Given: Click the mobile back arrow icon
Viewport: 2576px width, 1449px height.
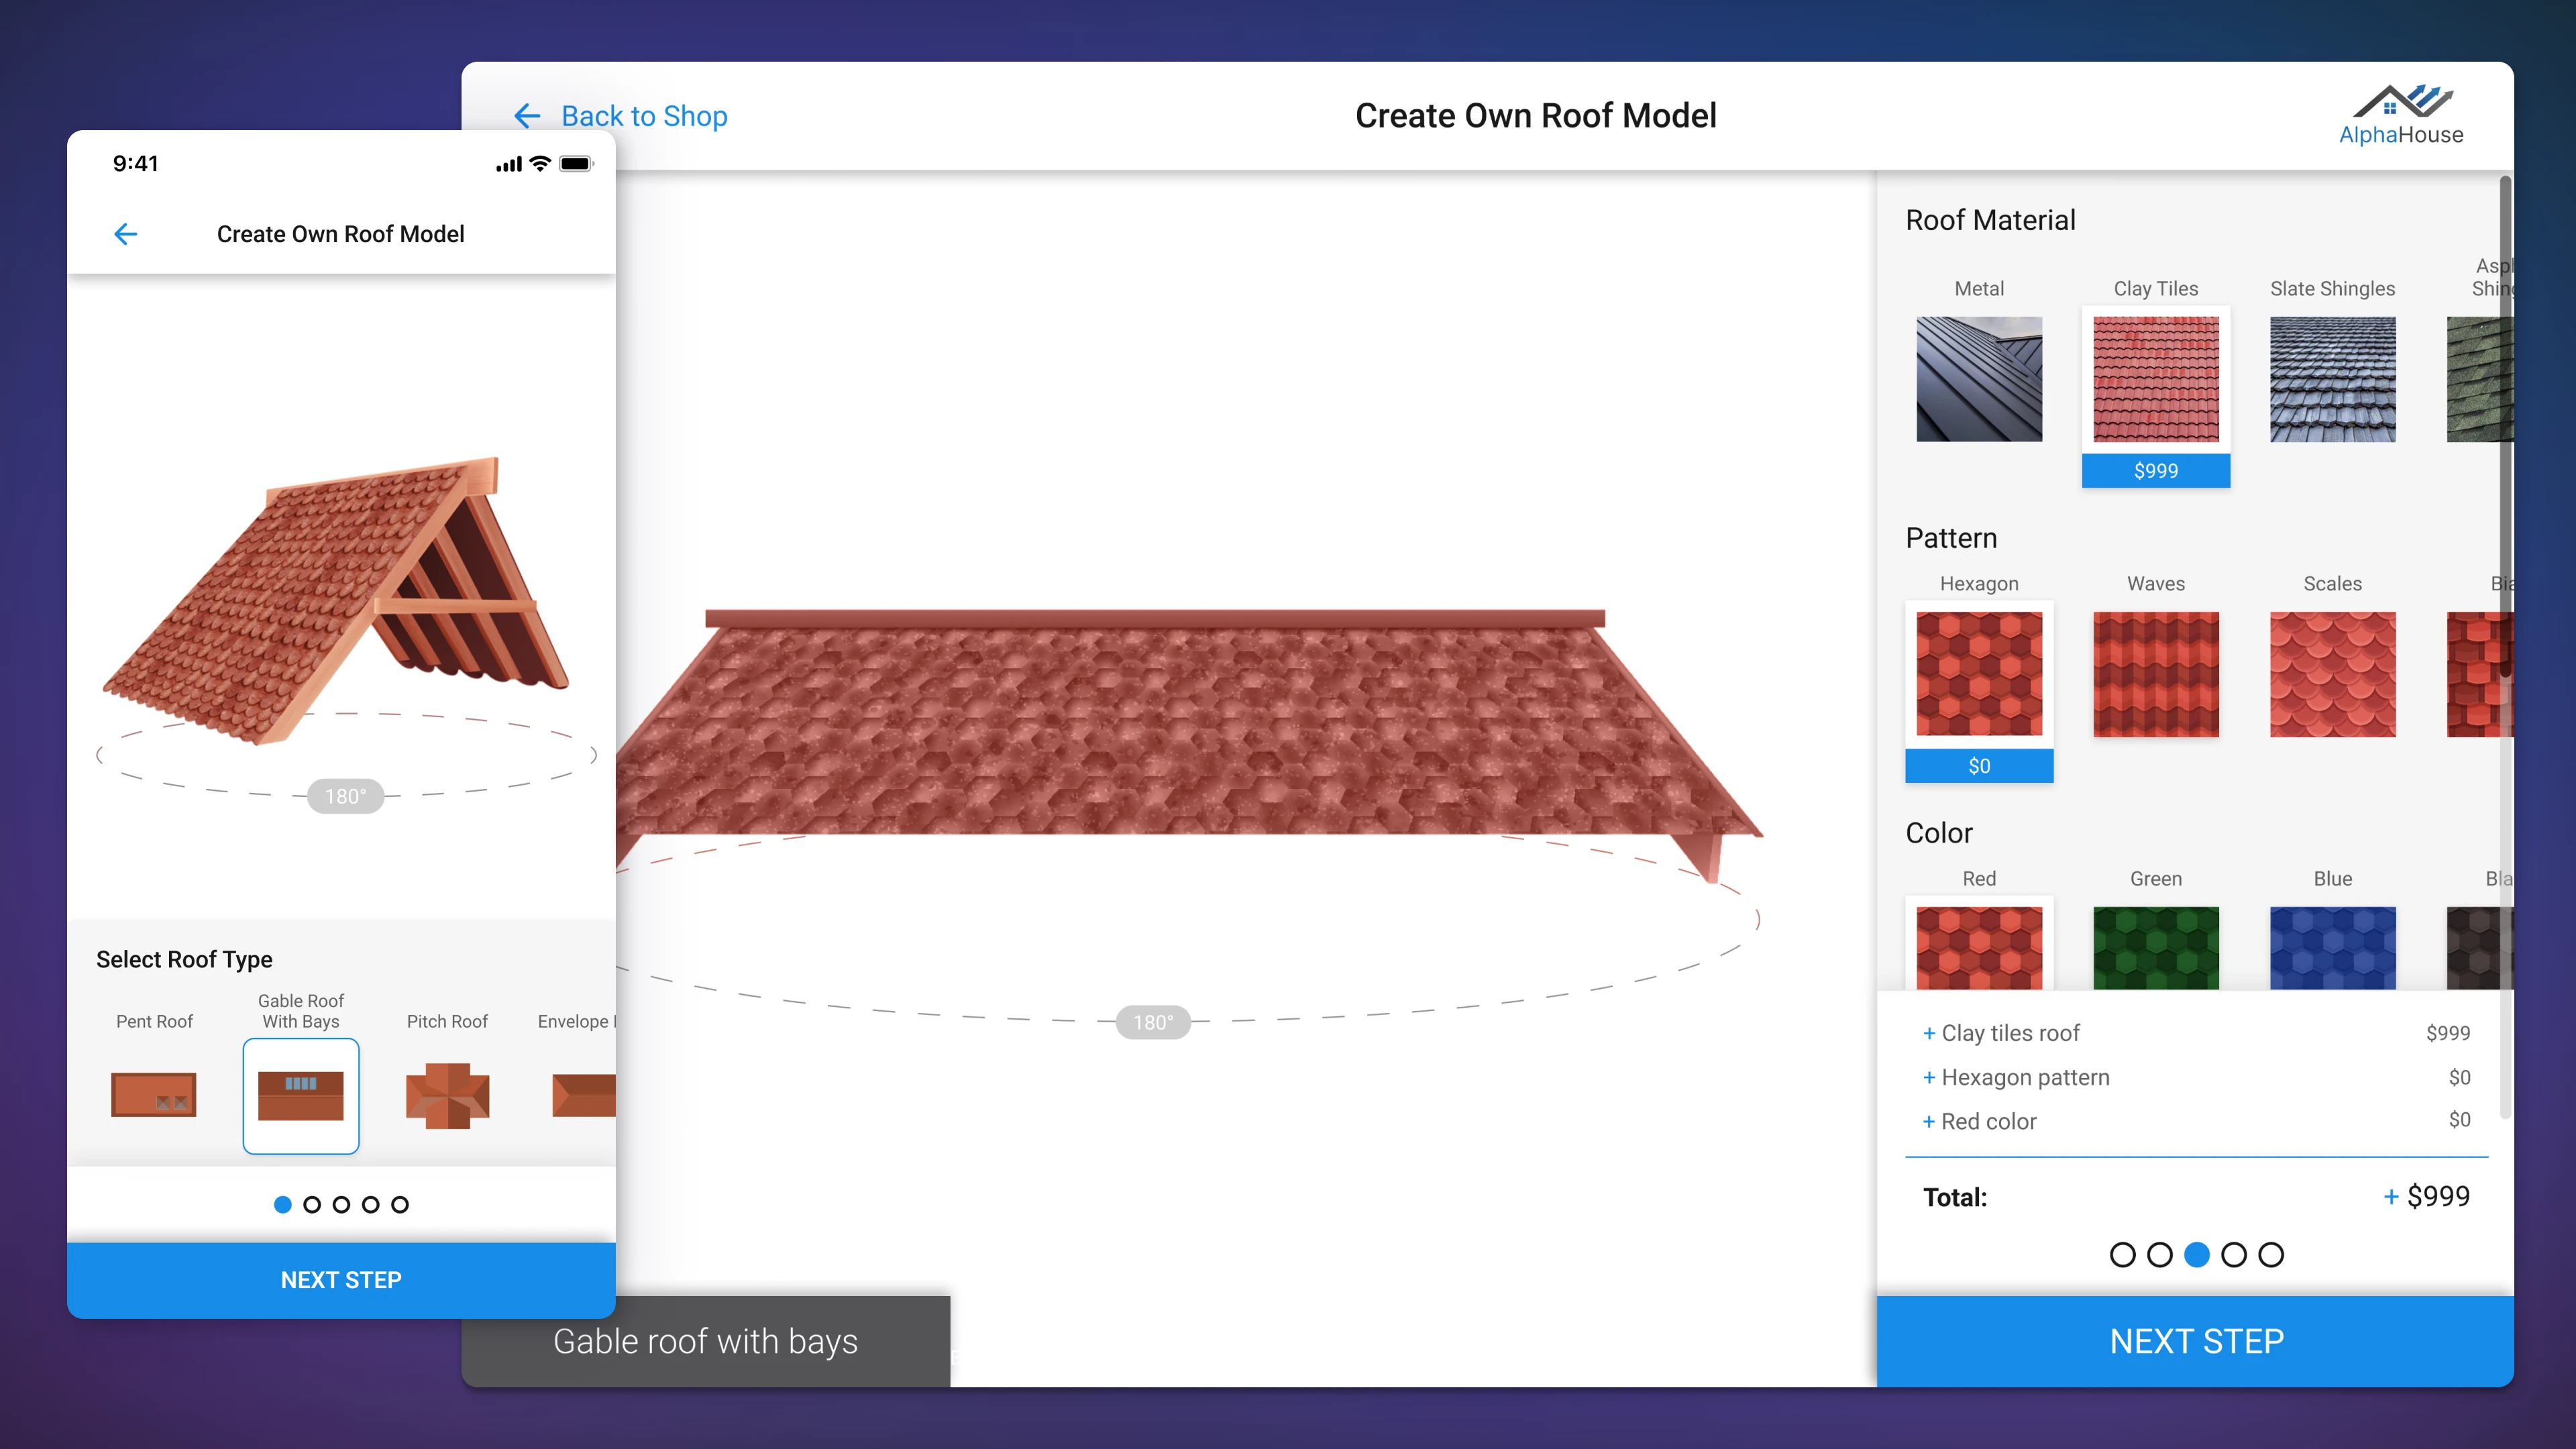Looking at the screenshot, I should (x=125, y=234).
